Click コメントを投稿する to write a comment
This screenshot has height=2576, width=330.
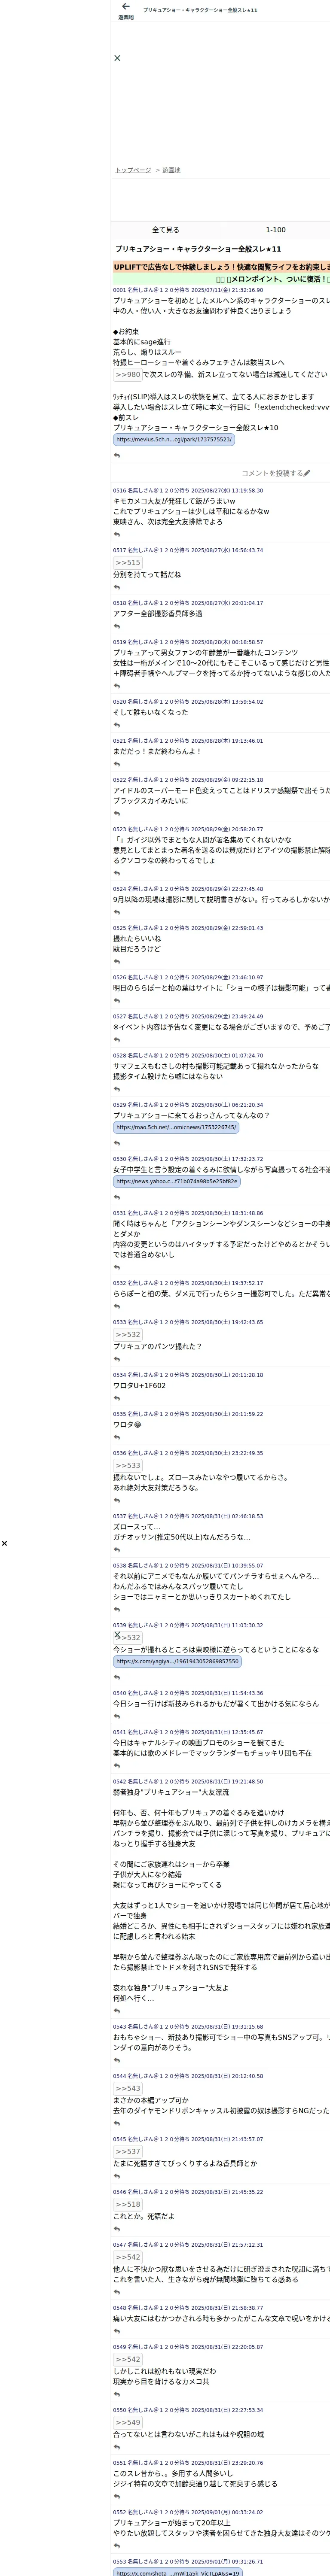coord(275,473)
